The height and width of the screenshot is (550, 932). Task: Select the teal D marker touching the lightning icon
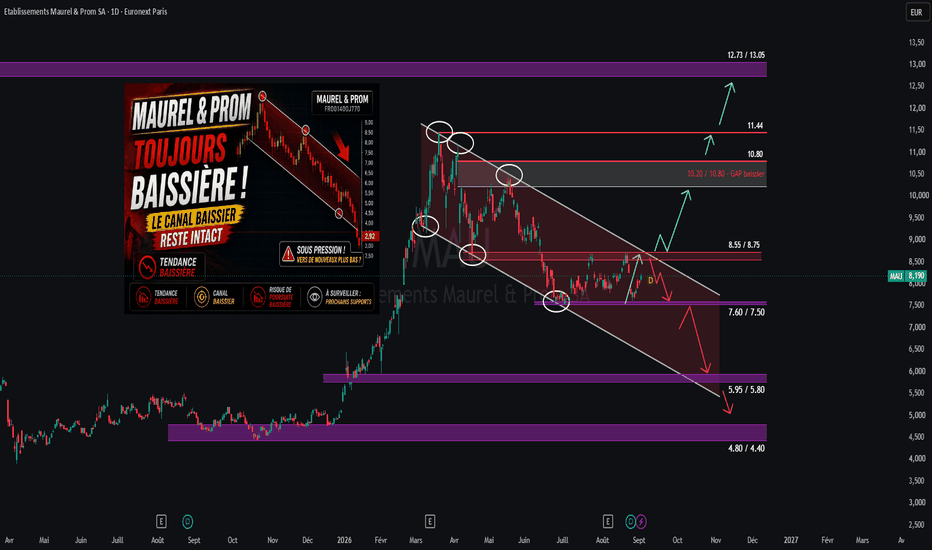pyautogui.click(x=631, y=521)
